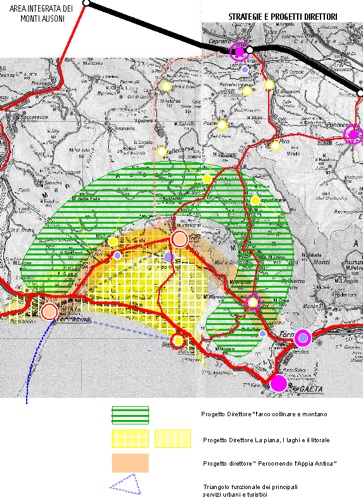The height and width of the screenshot is (500, 363).
Task: Click the pale yellow vertical-striped legend swatch
Action: coord(173,438)
